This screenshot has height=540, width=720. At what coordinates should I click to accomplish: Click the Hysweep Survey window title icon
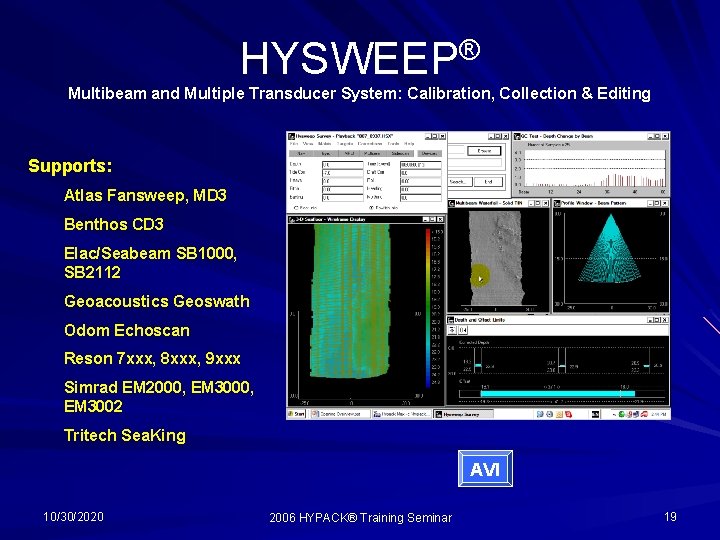pos(291,136)
